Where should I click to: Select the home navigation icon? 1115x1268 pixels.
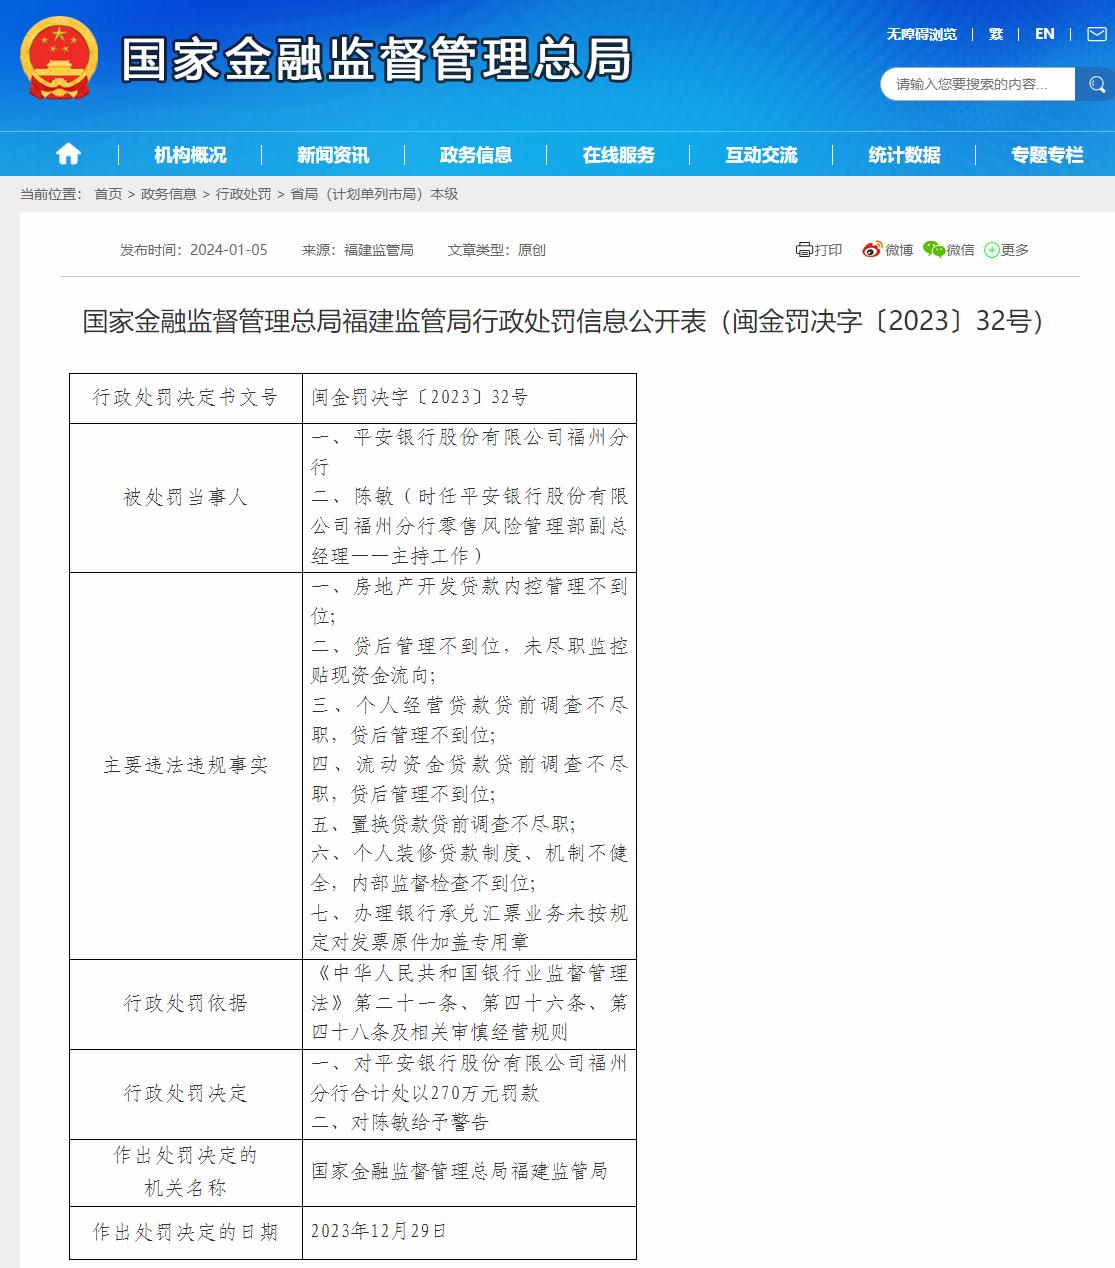point(67,154)
